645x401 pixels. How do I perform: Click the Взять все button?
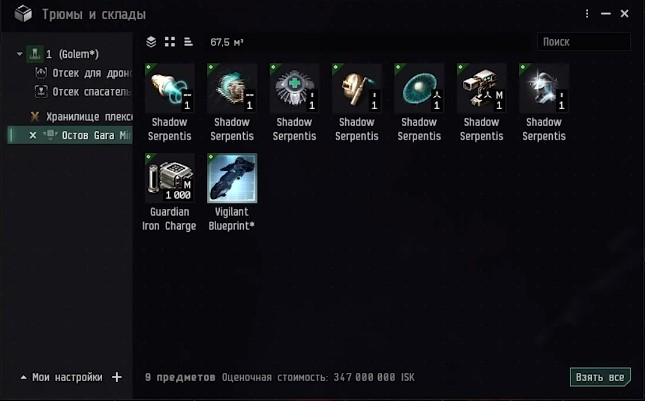pos(600,377)
